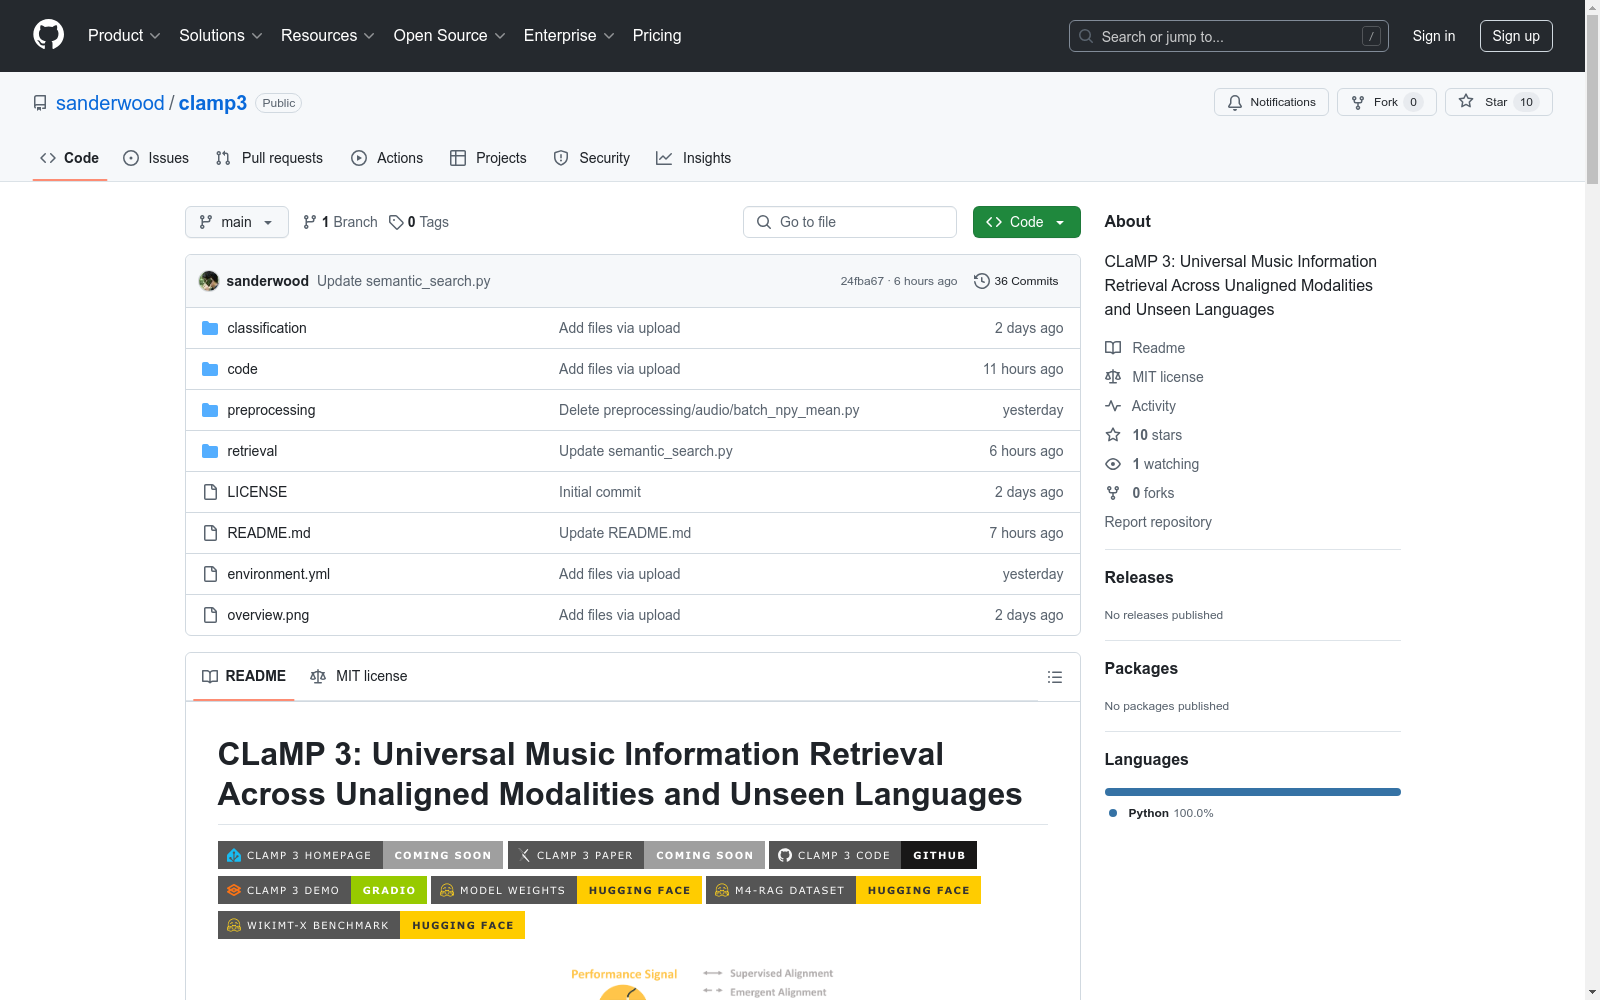
Task: Click in the Go to file field
Action: coord(850,222)
